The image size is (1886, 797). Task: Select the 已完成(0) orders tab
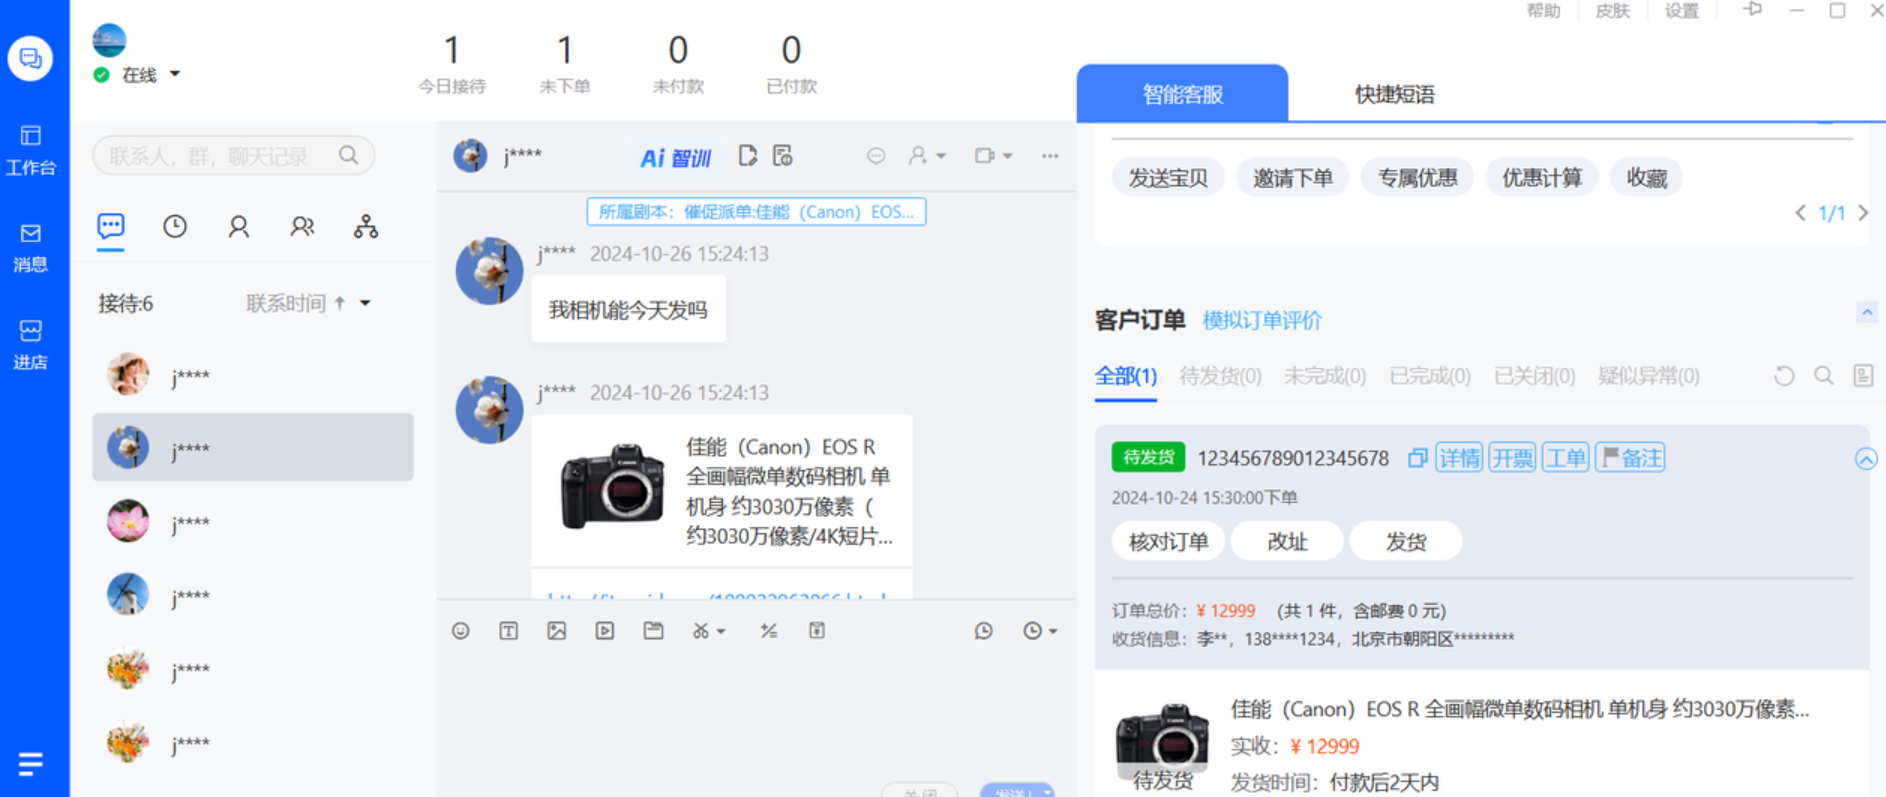click(1430, 376)
